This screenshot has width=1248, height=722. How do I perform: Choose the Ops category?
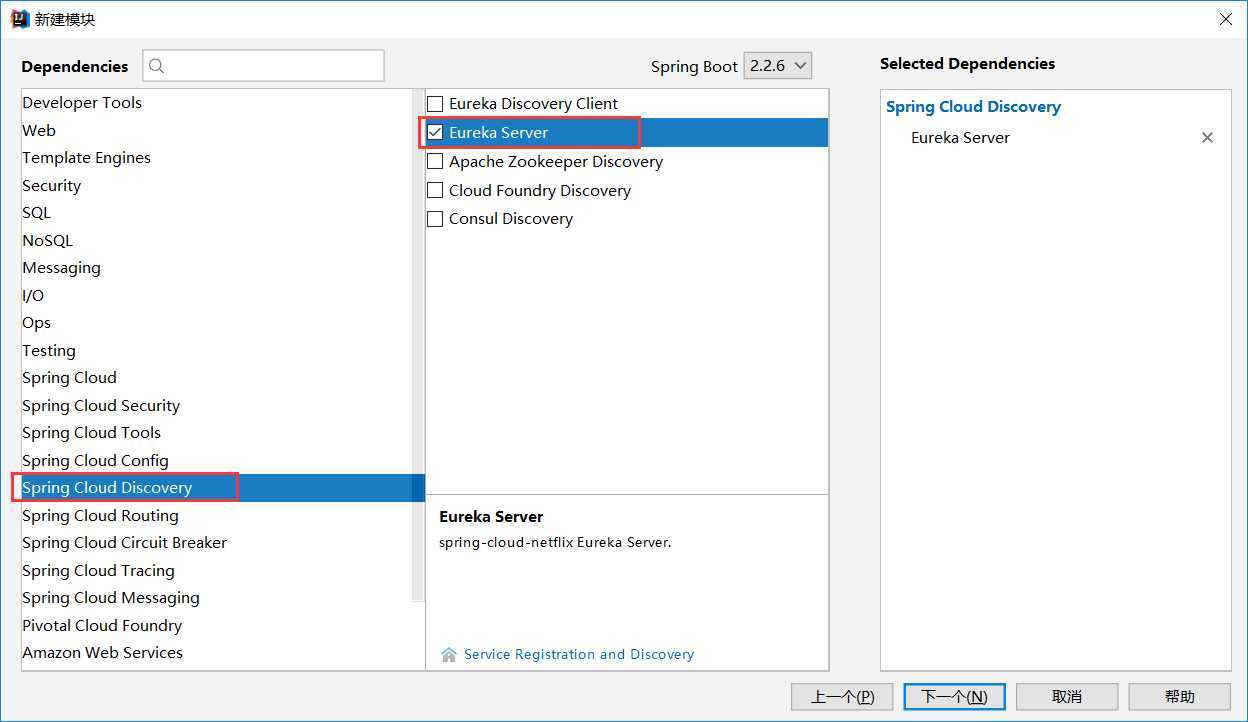tap(36, 323)
